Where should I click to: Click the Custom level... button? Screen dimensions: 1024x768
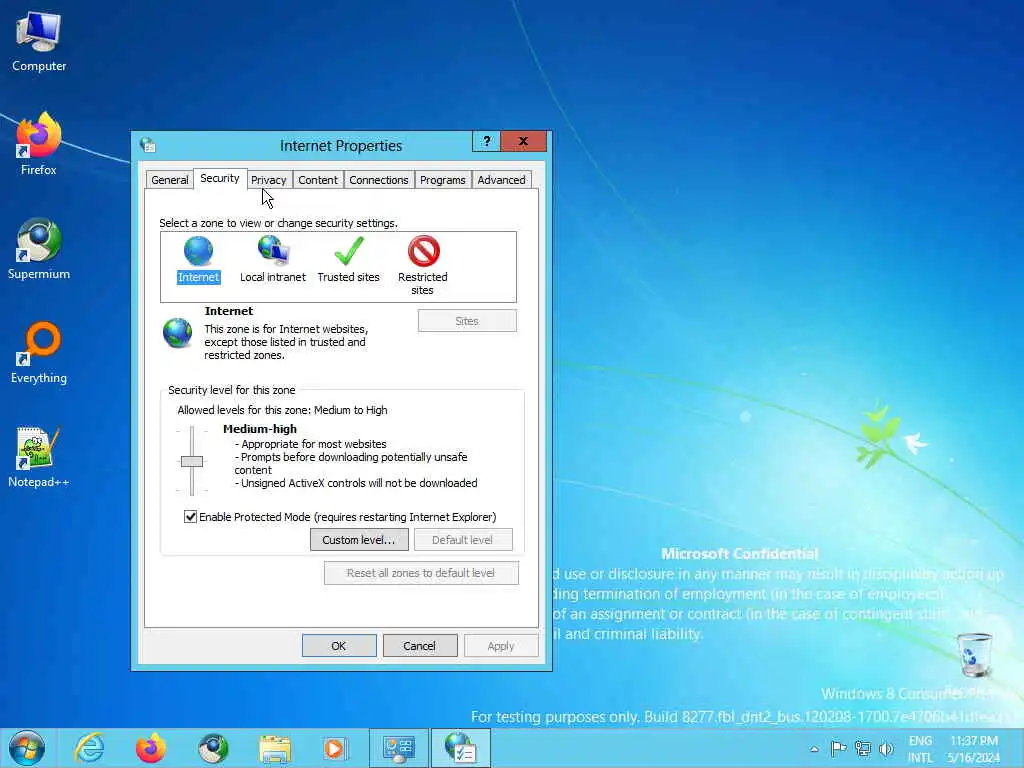click(x=359, y=540)
